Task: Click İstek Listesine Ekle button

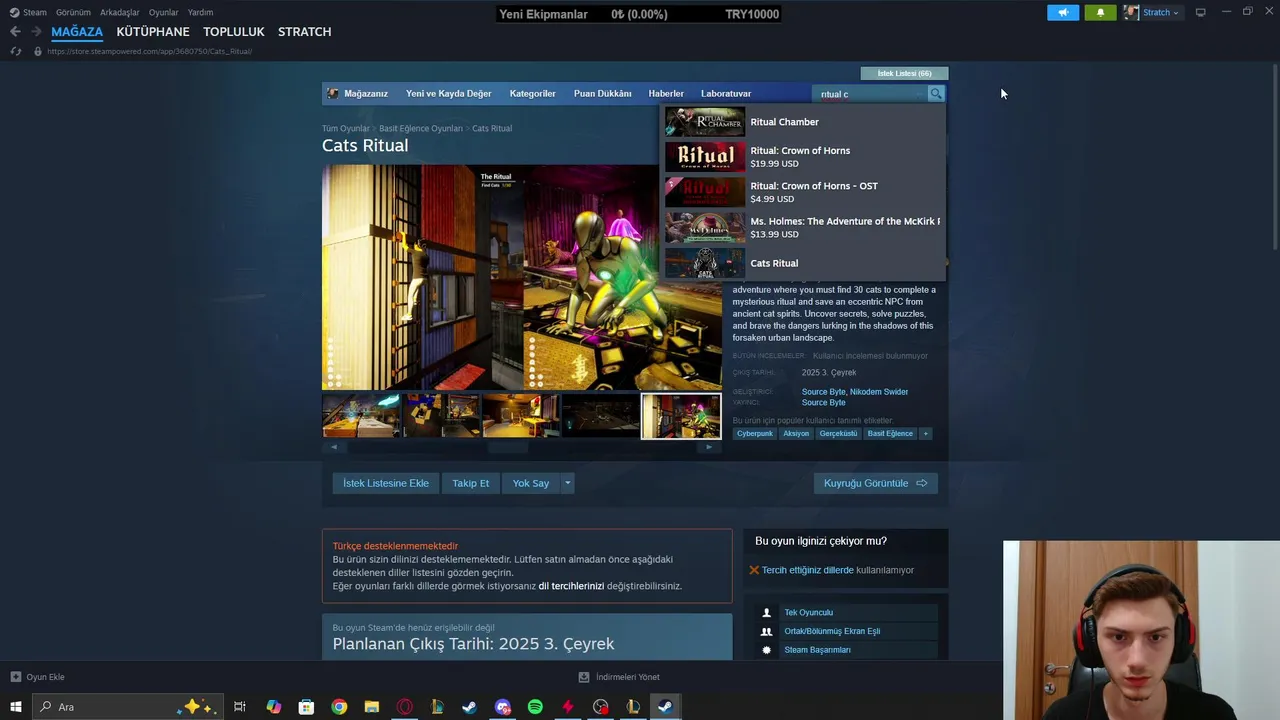Action: coord(386,483)
